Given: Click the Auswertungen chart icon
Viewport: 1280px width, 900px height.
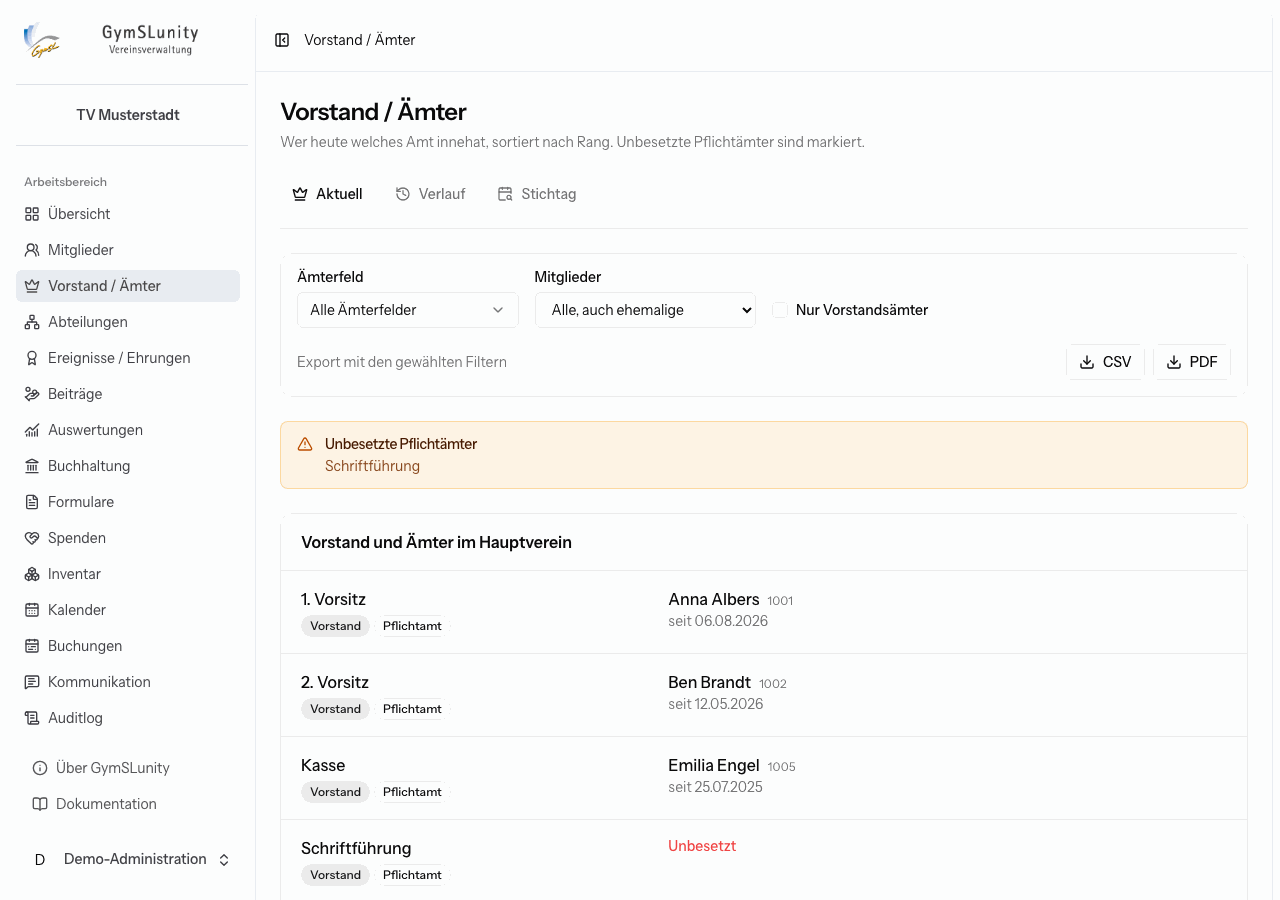Looking at the screenshot, I should (32, 430).
